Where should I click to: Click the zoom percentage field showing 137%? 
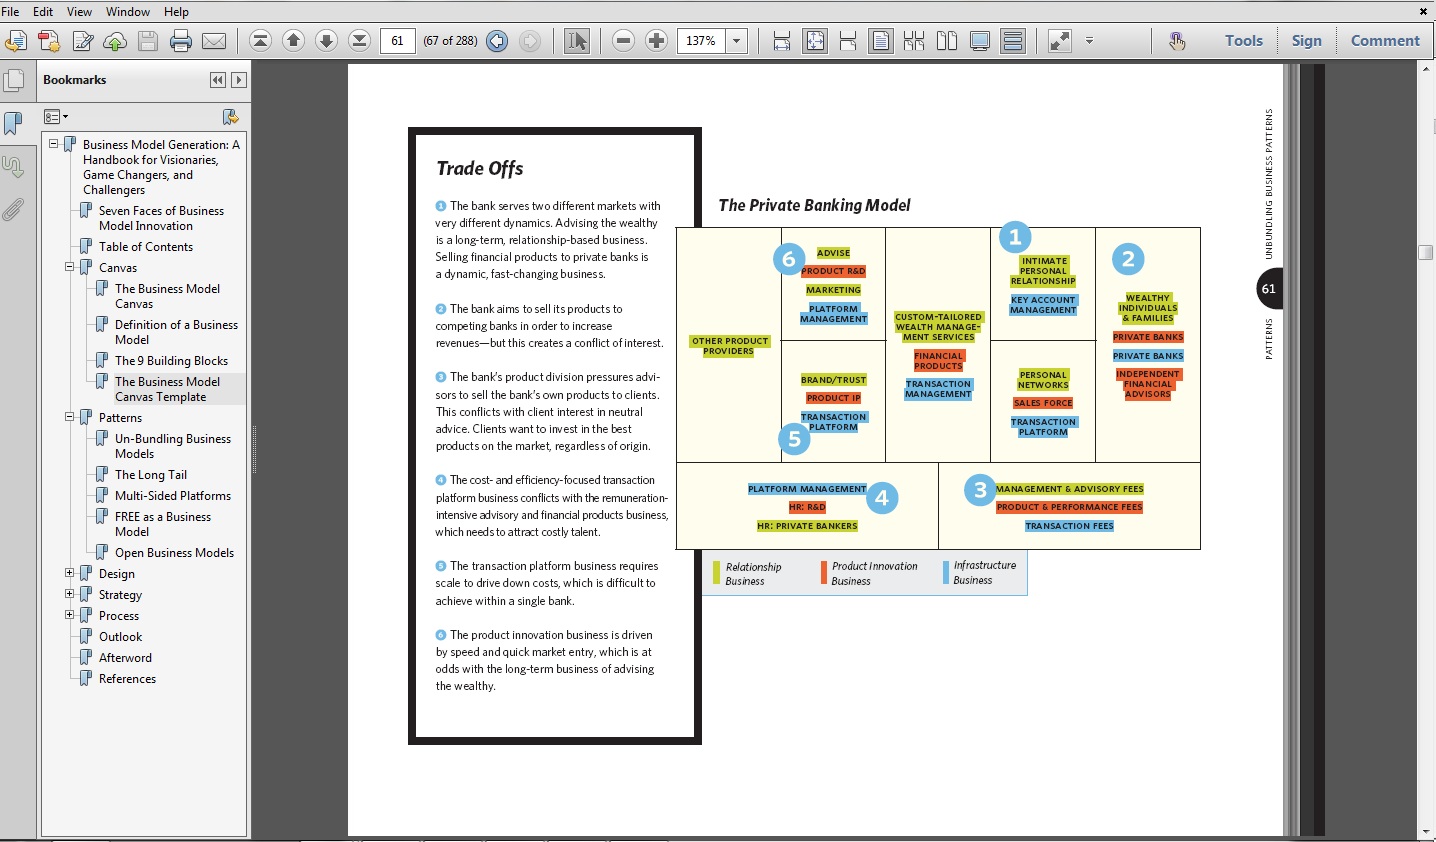point(702,41)
